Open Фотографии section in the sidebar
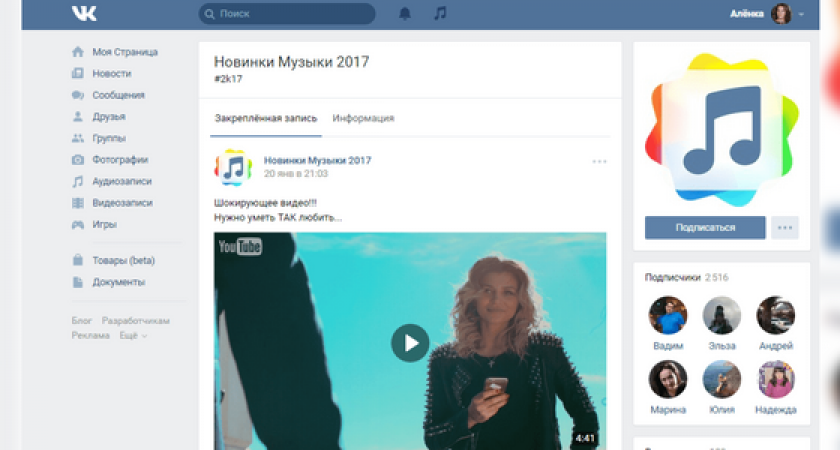This screenshot has height=450, width=840. [120, 160]
